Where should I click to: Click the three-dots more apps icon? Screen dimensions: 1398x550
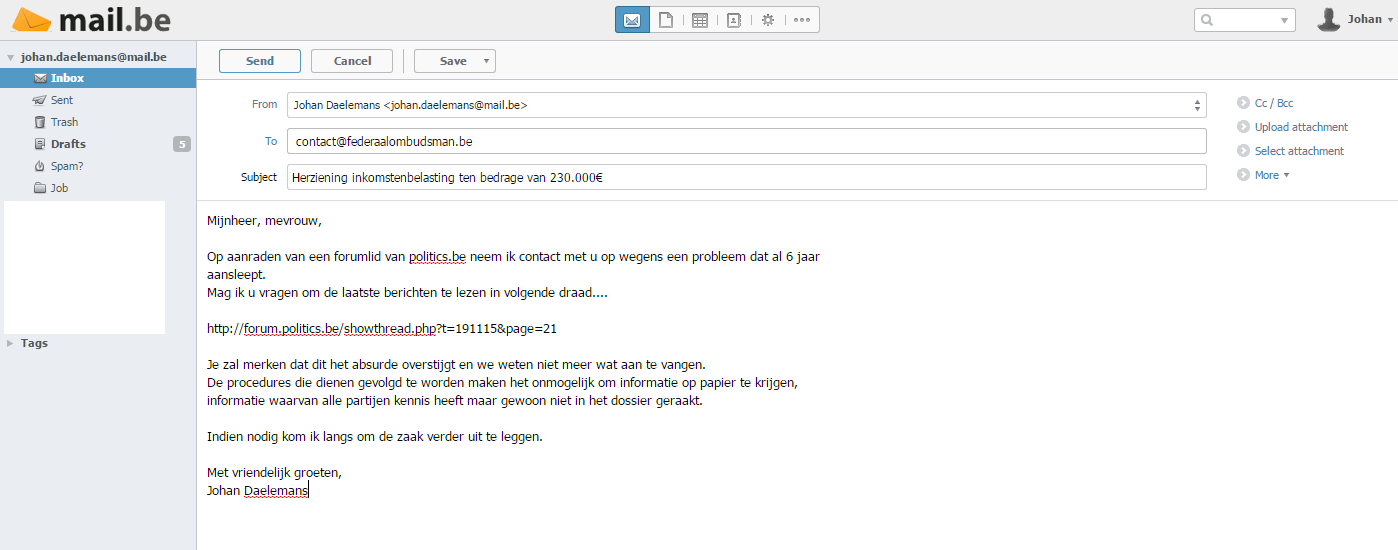coord(802,20)
